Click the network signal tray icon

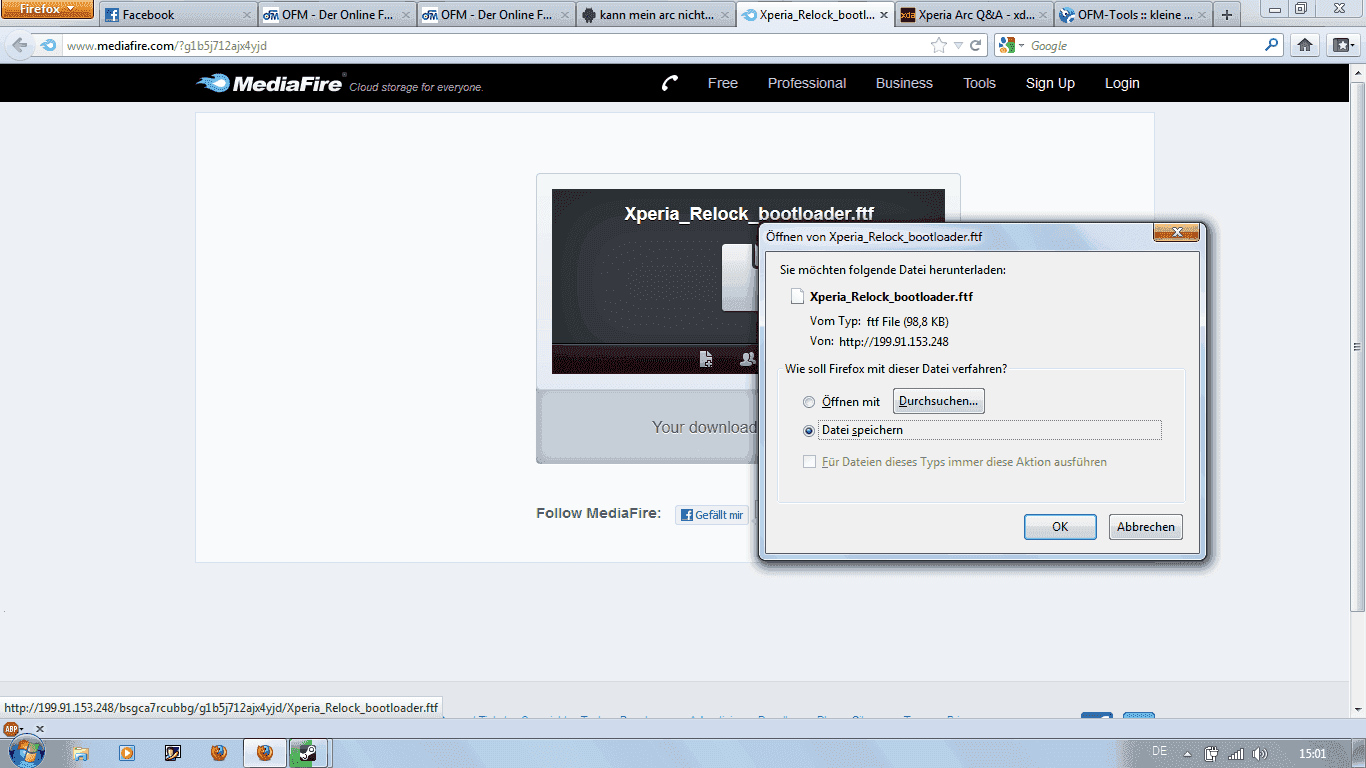coord(1236,753)
